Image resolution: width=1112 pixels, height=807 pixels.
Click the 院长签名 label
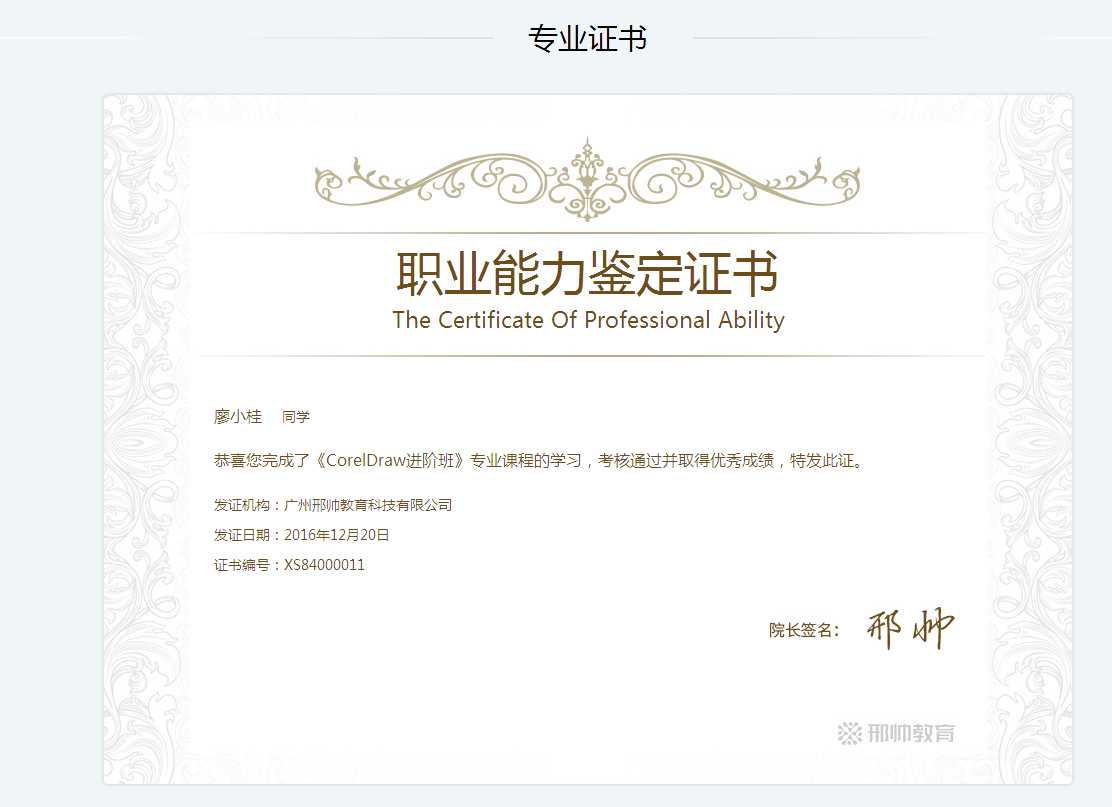click(803, 630)
